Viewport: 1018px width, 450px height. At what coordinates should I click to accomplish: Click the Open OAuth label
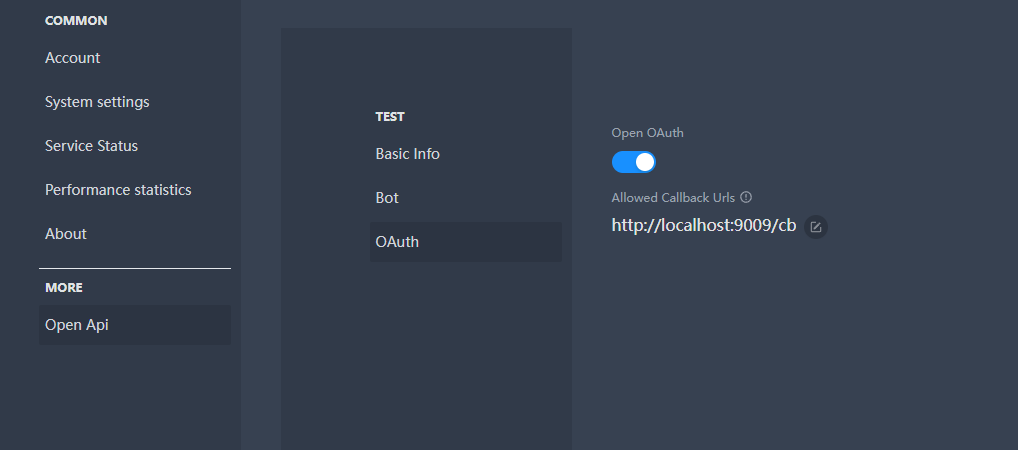click(647, 133)
